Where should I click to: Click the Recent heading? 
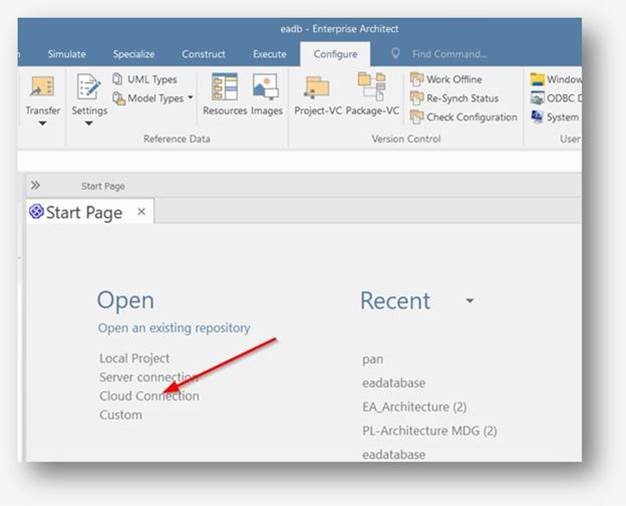pos(395,300)
